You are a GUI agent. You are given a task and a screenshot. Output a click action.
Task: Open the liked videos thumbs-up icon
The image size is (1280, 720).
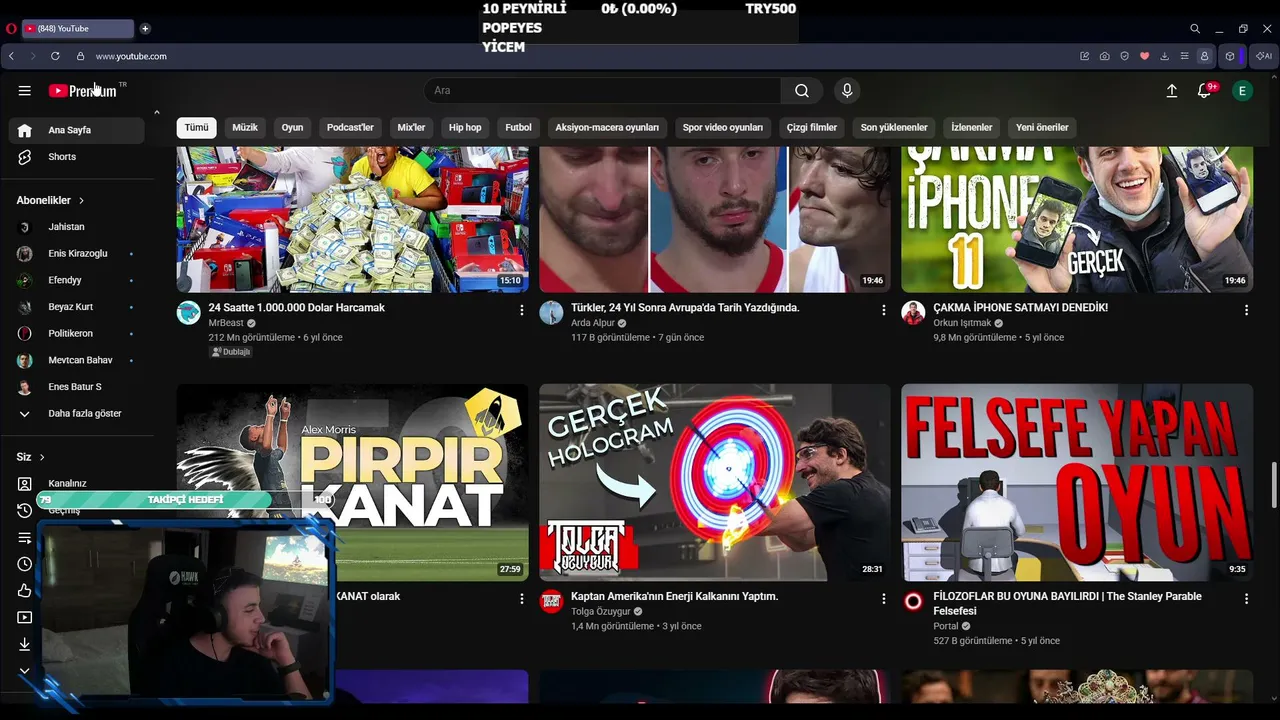[x=25, y=591]
